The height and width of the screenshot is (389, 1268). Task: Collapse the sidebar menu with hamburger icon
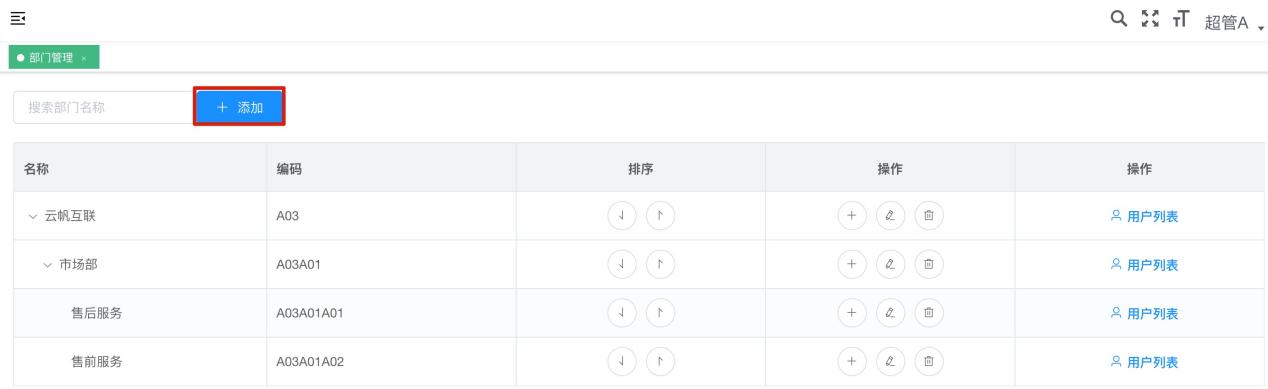(16, 18)
